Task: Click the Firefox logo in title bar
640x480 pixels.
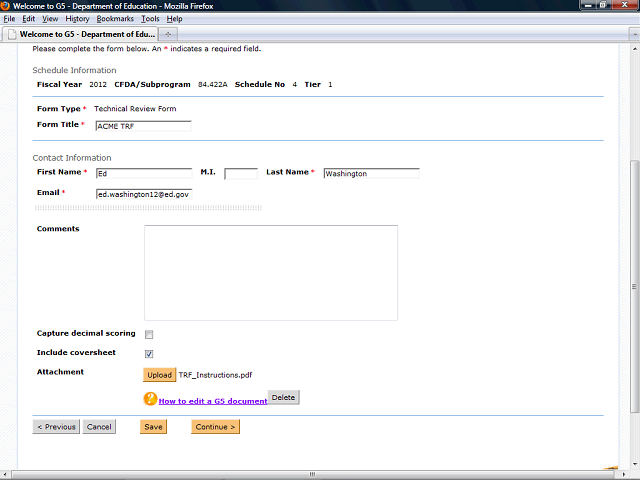Action: tap(5, 6)
